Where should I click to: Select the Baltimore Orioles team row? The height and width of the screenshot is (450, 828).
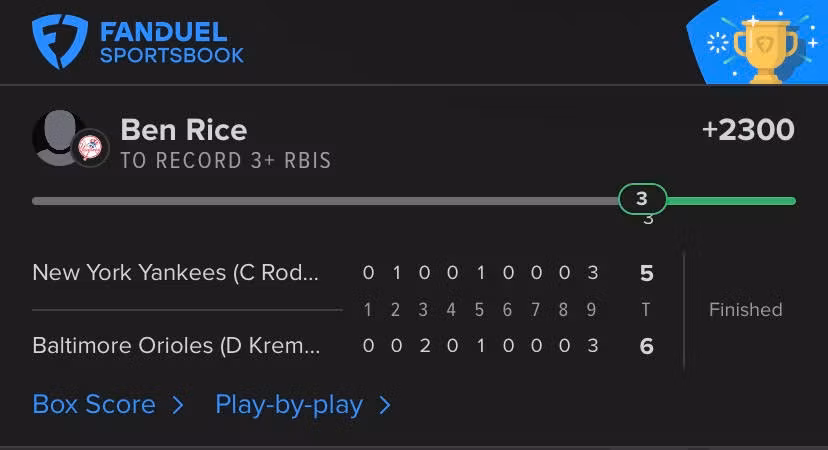[176, 346]
